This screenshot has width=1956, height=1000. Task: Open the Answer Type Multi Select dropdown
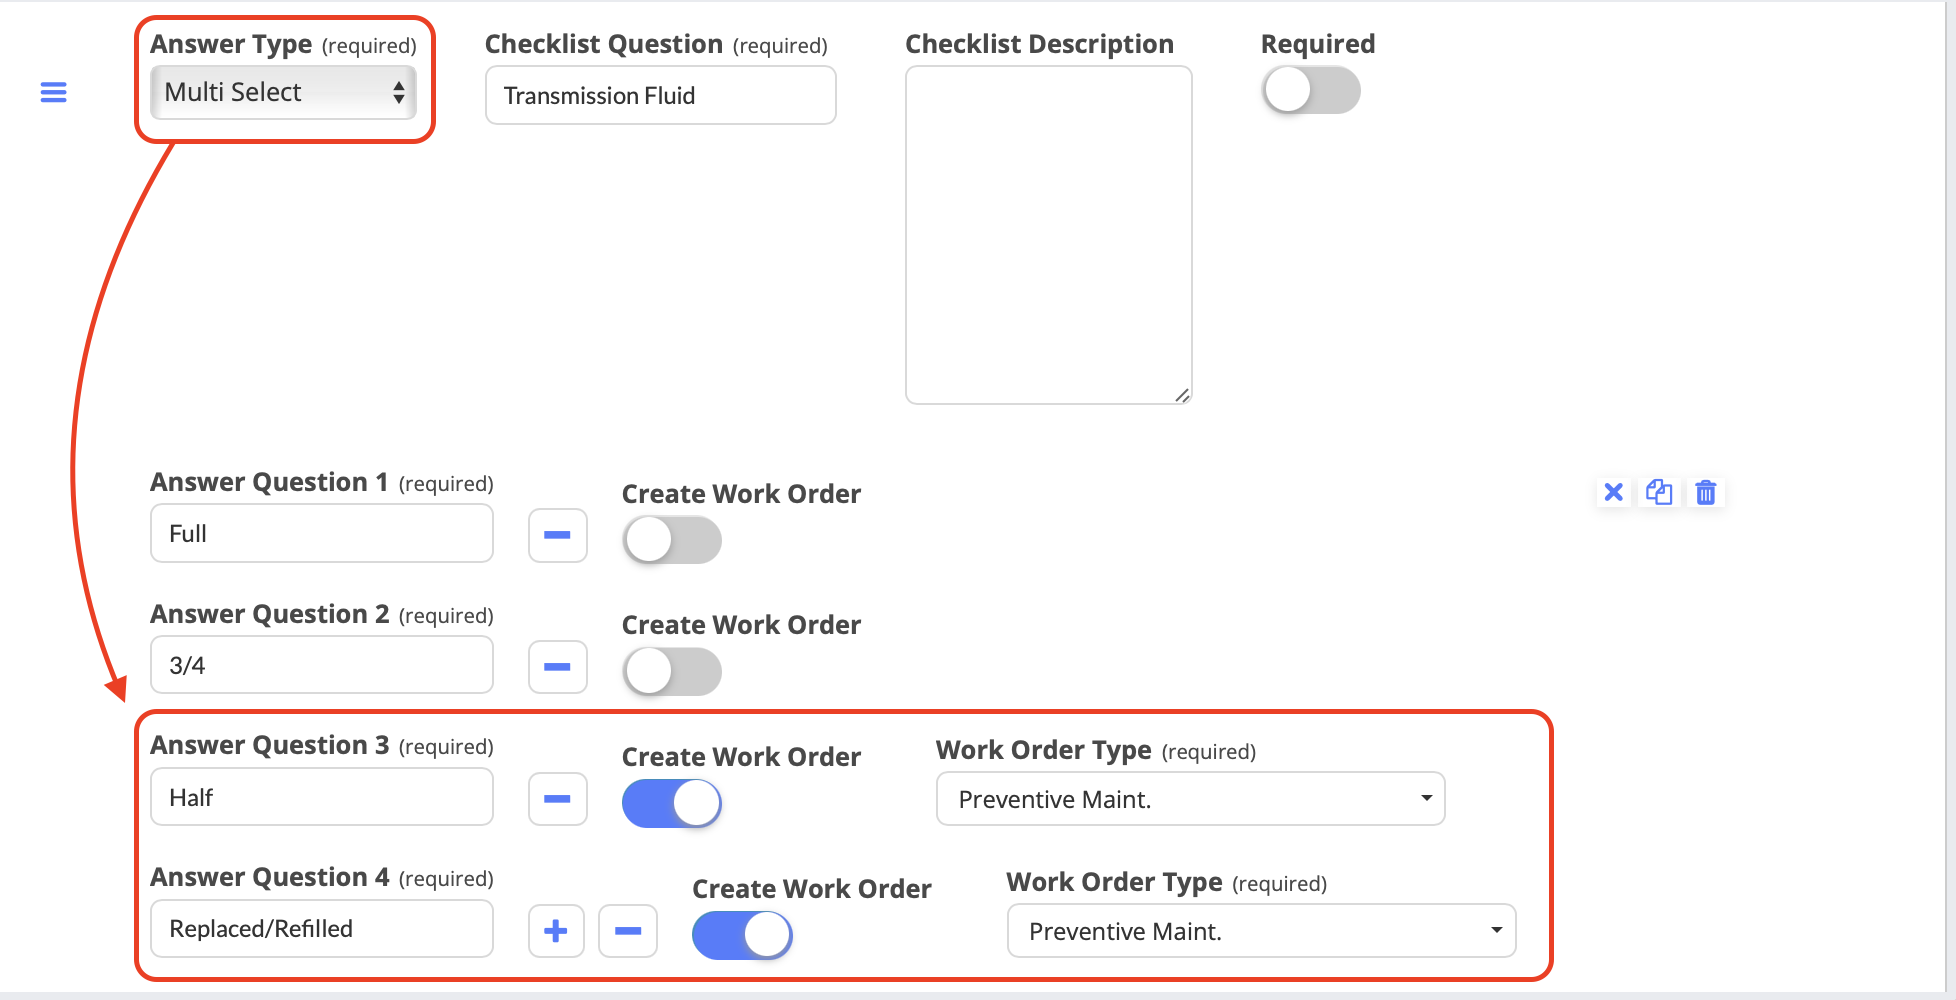(x=283, y=92)
